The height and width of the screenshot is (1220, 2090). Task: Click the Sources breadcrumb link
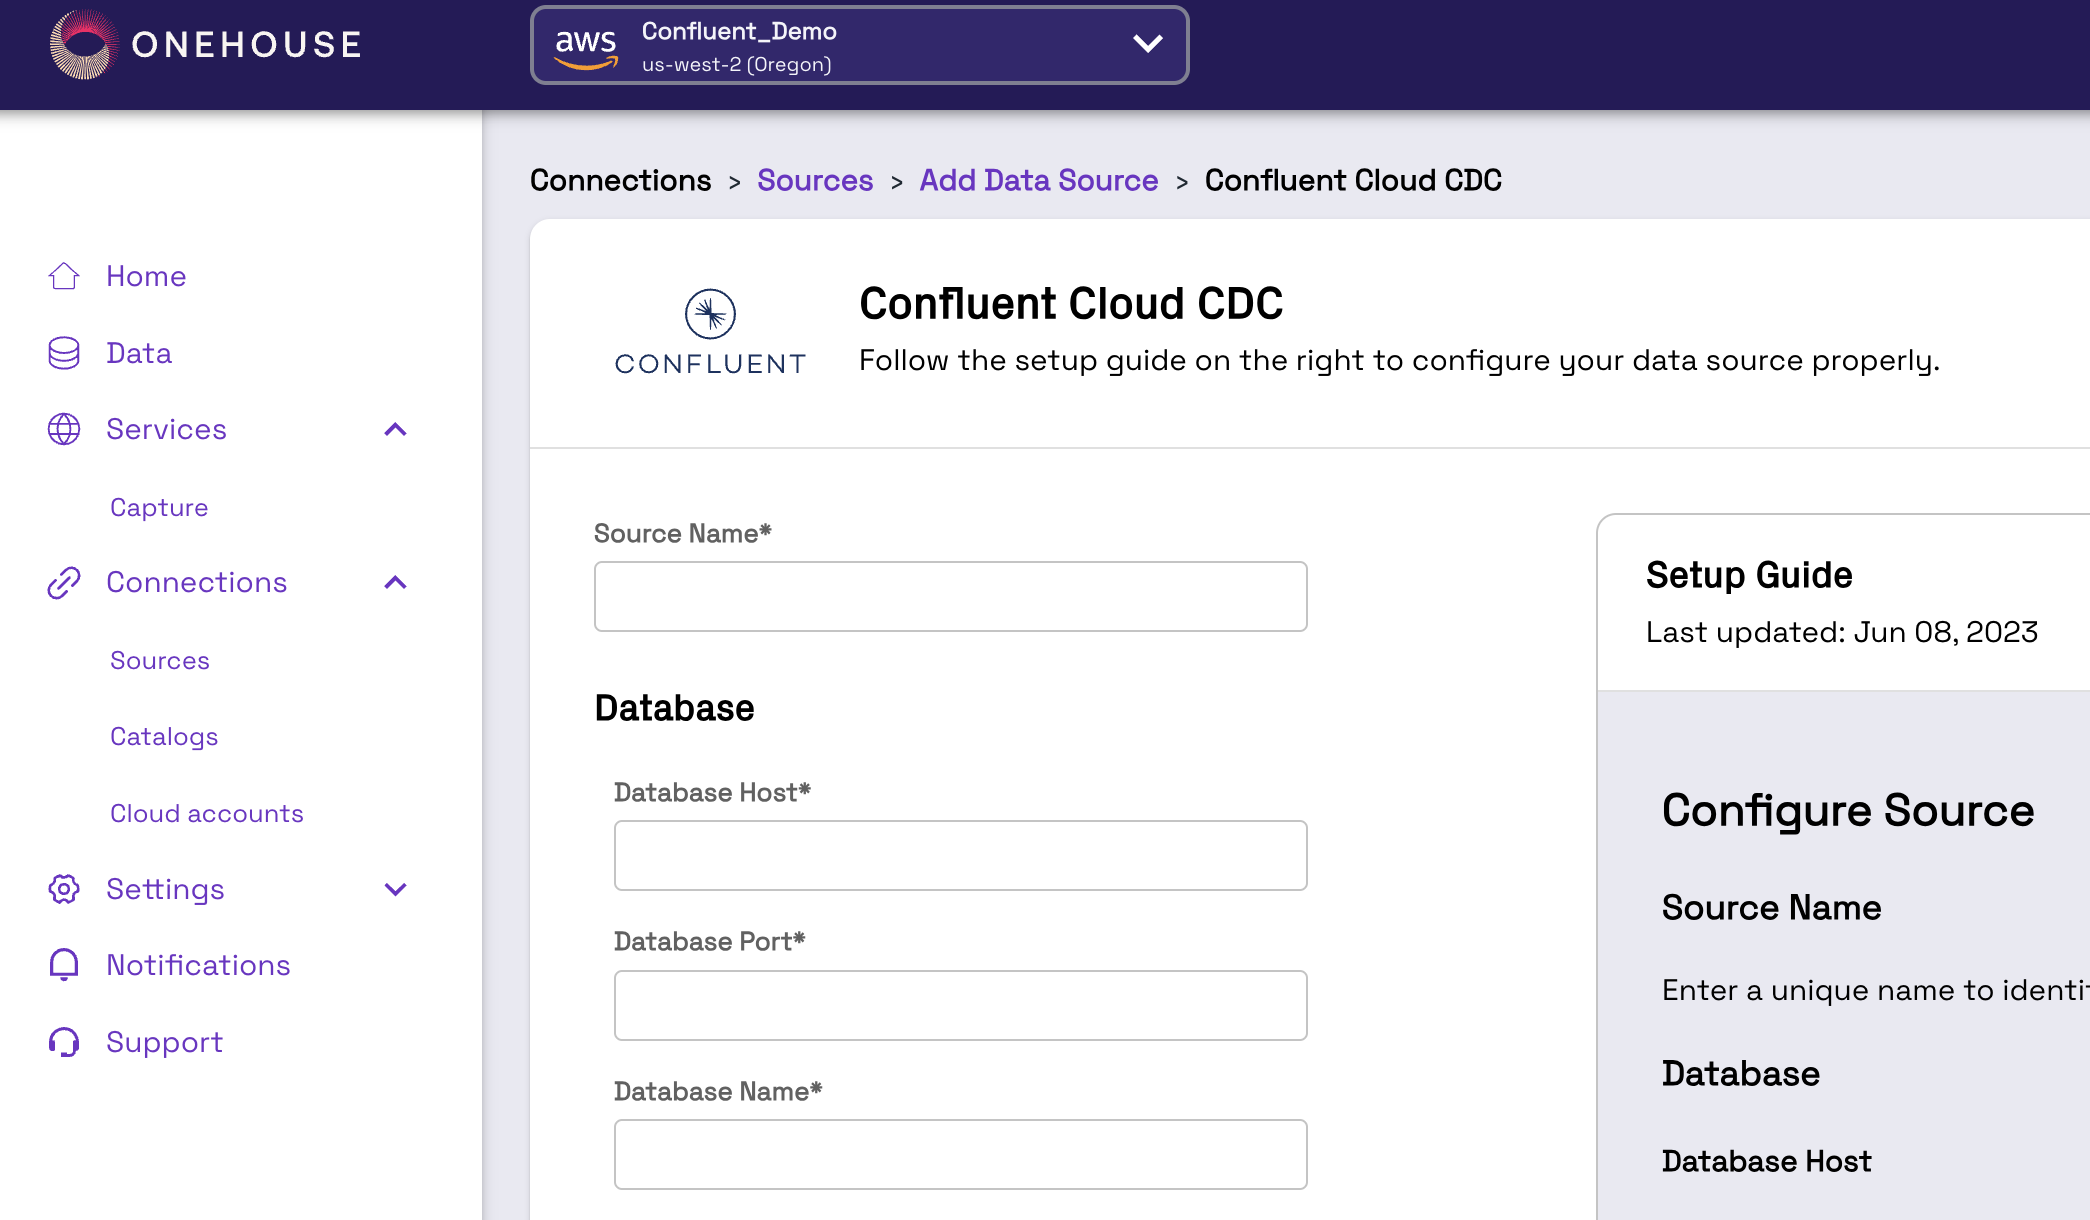pyautogui.click(x=814, y=181)
